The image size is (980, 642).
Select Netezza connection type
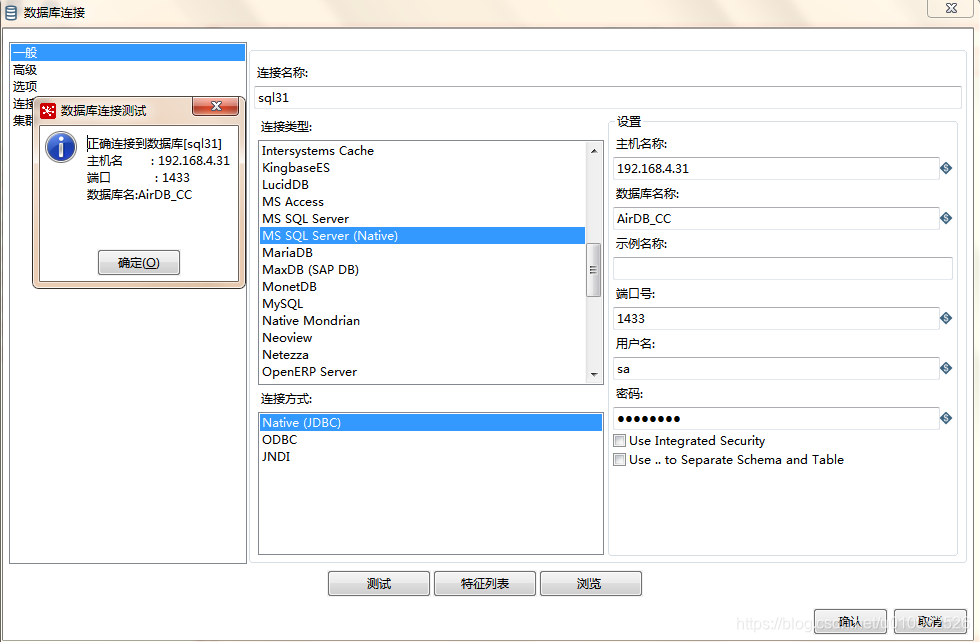click(422, 354)
